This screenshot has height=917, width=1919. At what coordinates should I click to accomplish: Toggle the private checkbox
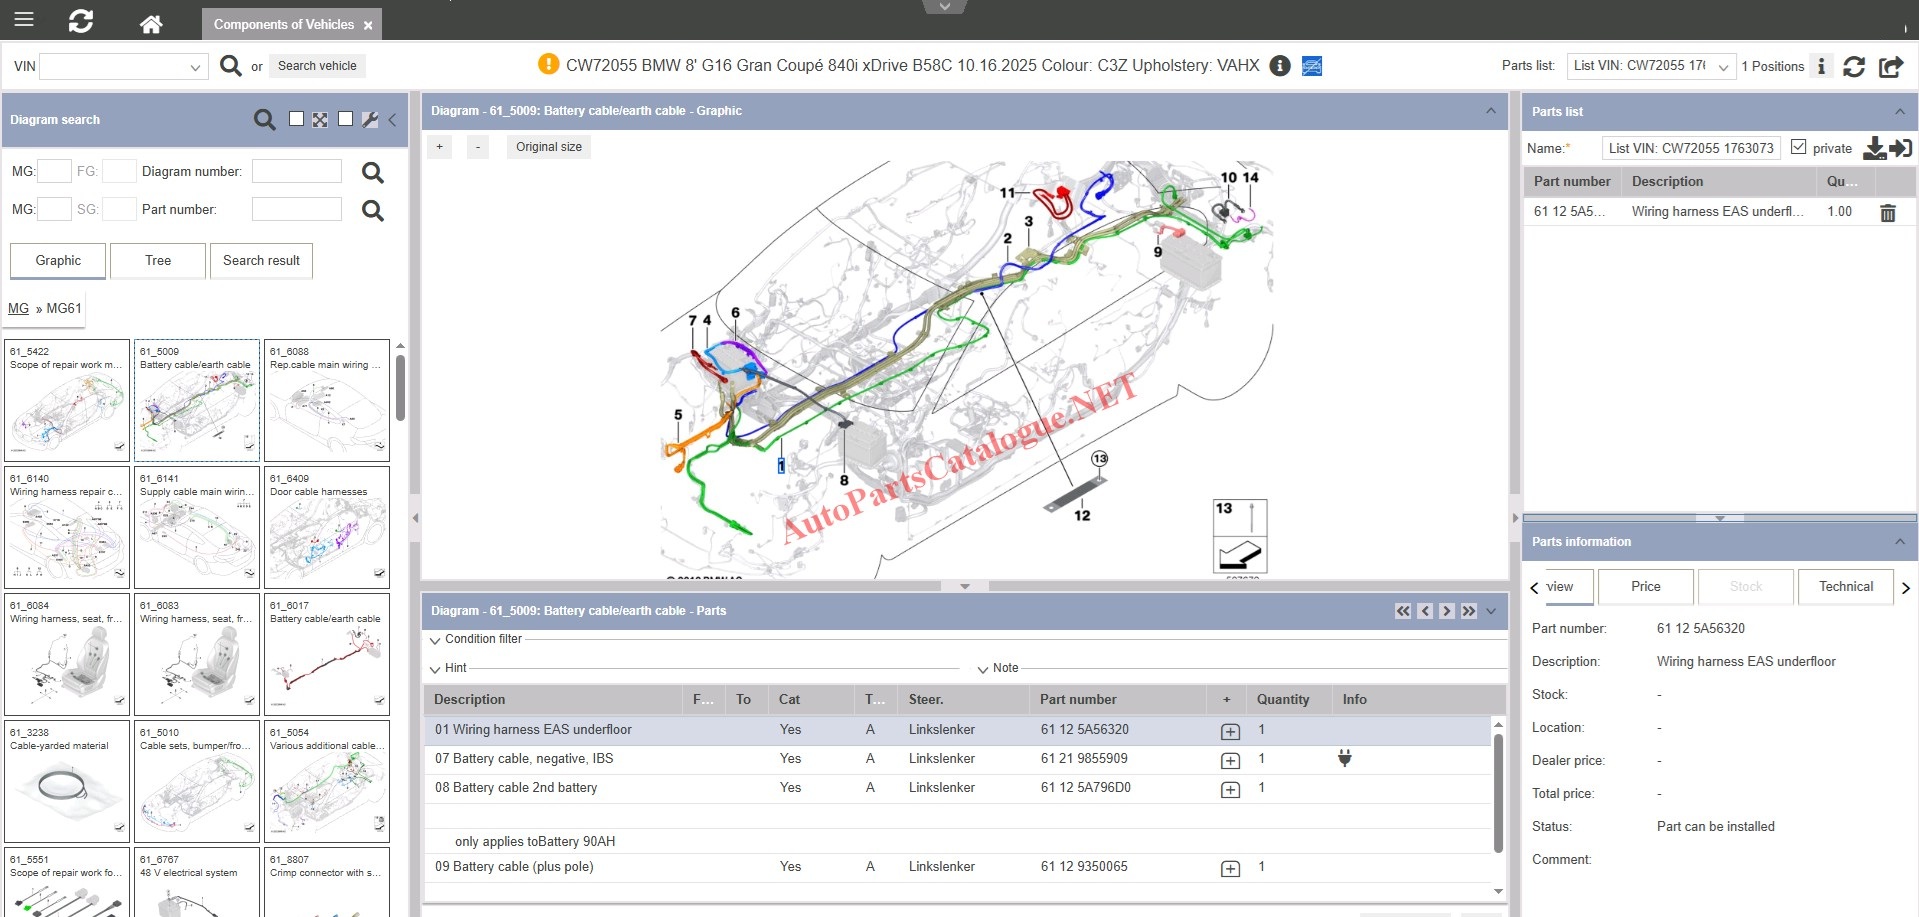(x=1798, y=147)
